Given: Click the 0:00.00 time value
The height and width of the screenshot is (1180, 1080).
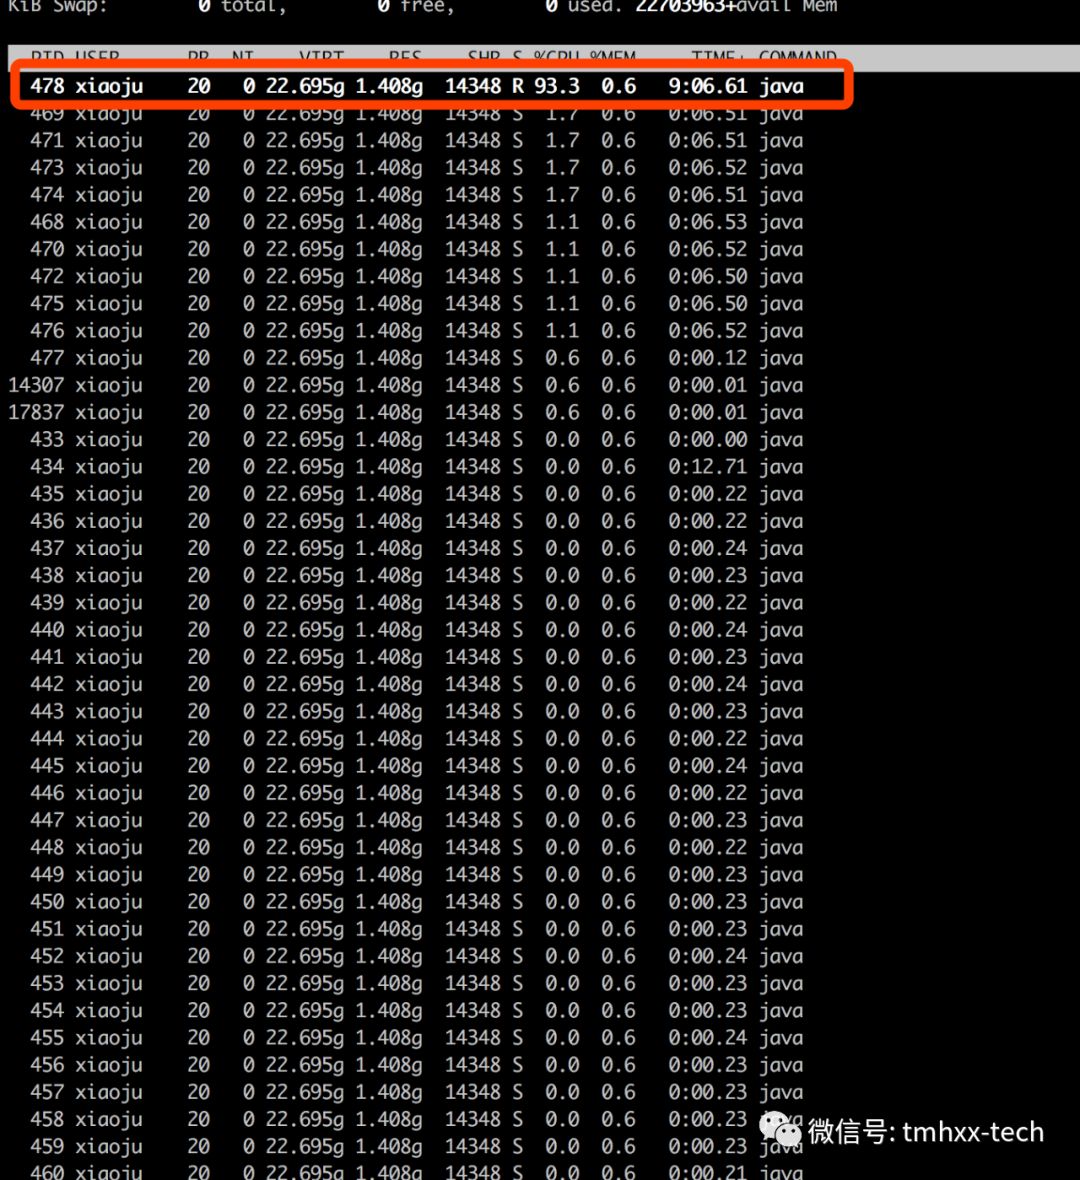Looking at the screenshot, I should coord(707,439).
